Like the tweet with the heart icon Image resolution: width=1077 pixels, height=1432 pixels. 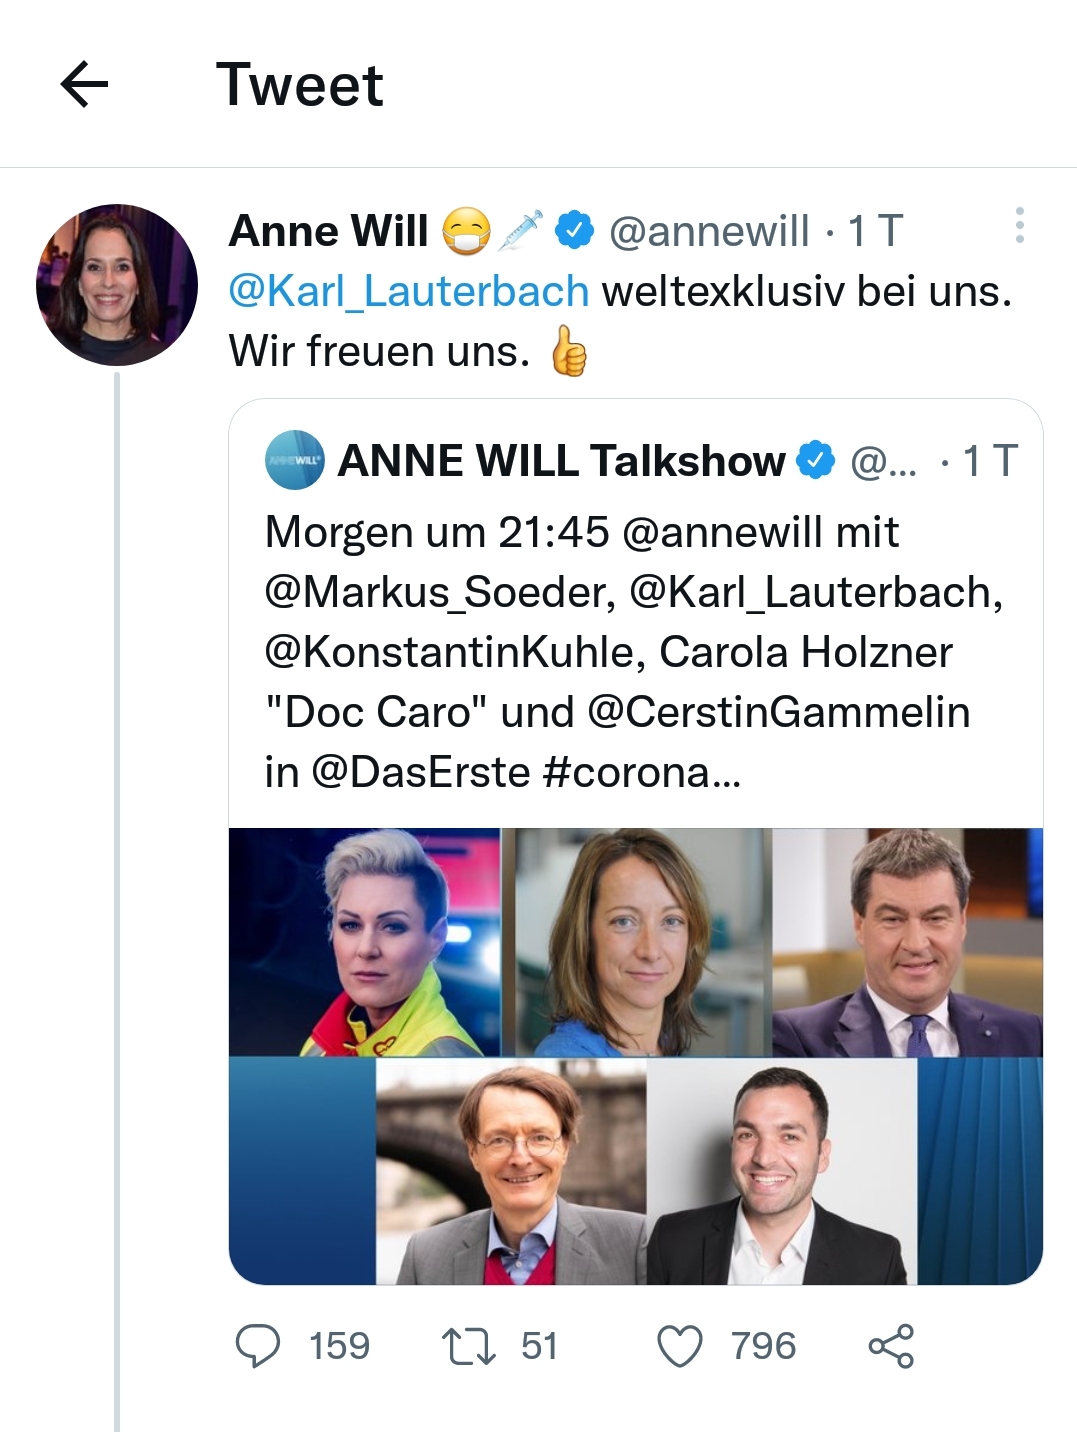(680, 1345)
